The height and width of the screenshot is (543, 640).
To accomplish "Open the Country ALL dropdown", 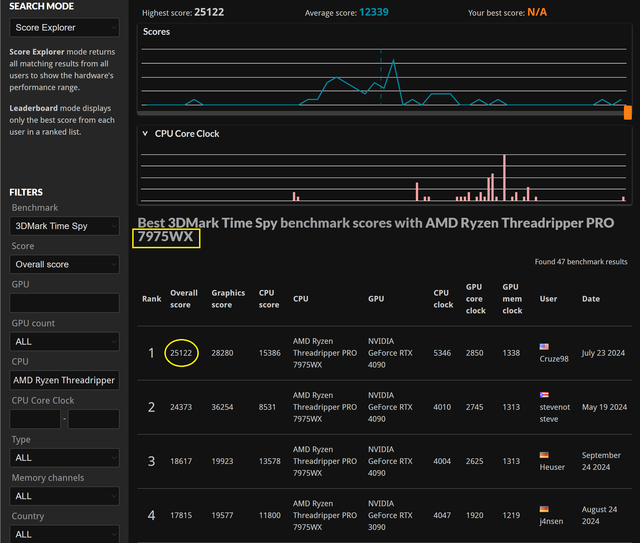I will (x=64, y=534).
